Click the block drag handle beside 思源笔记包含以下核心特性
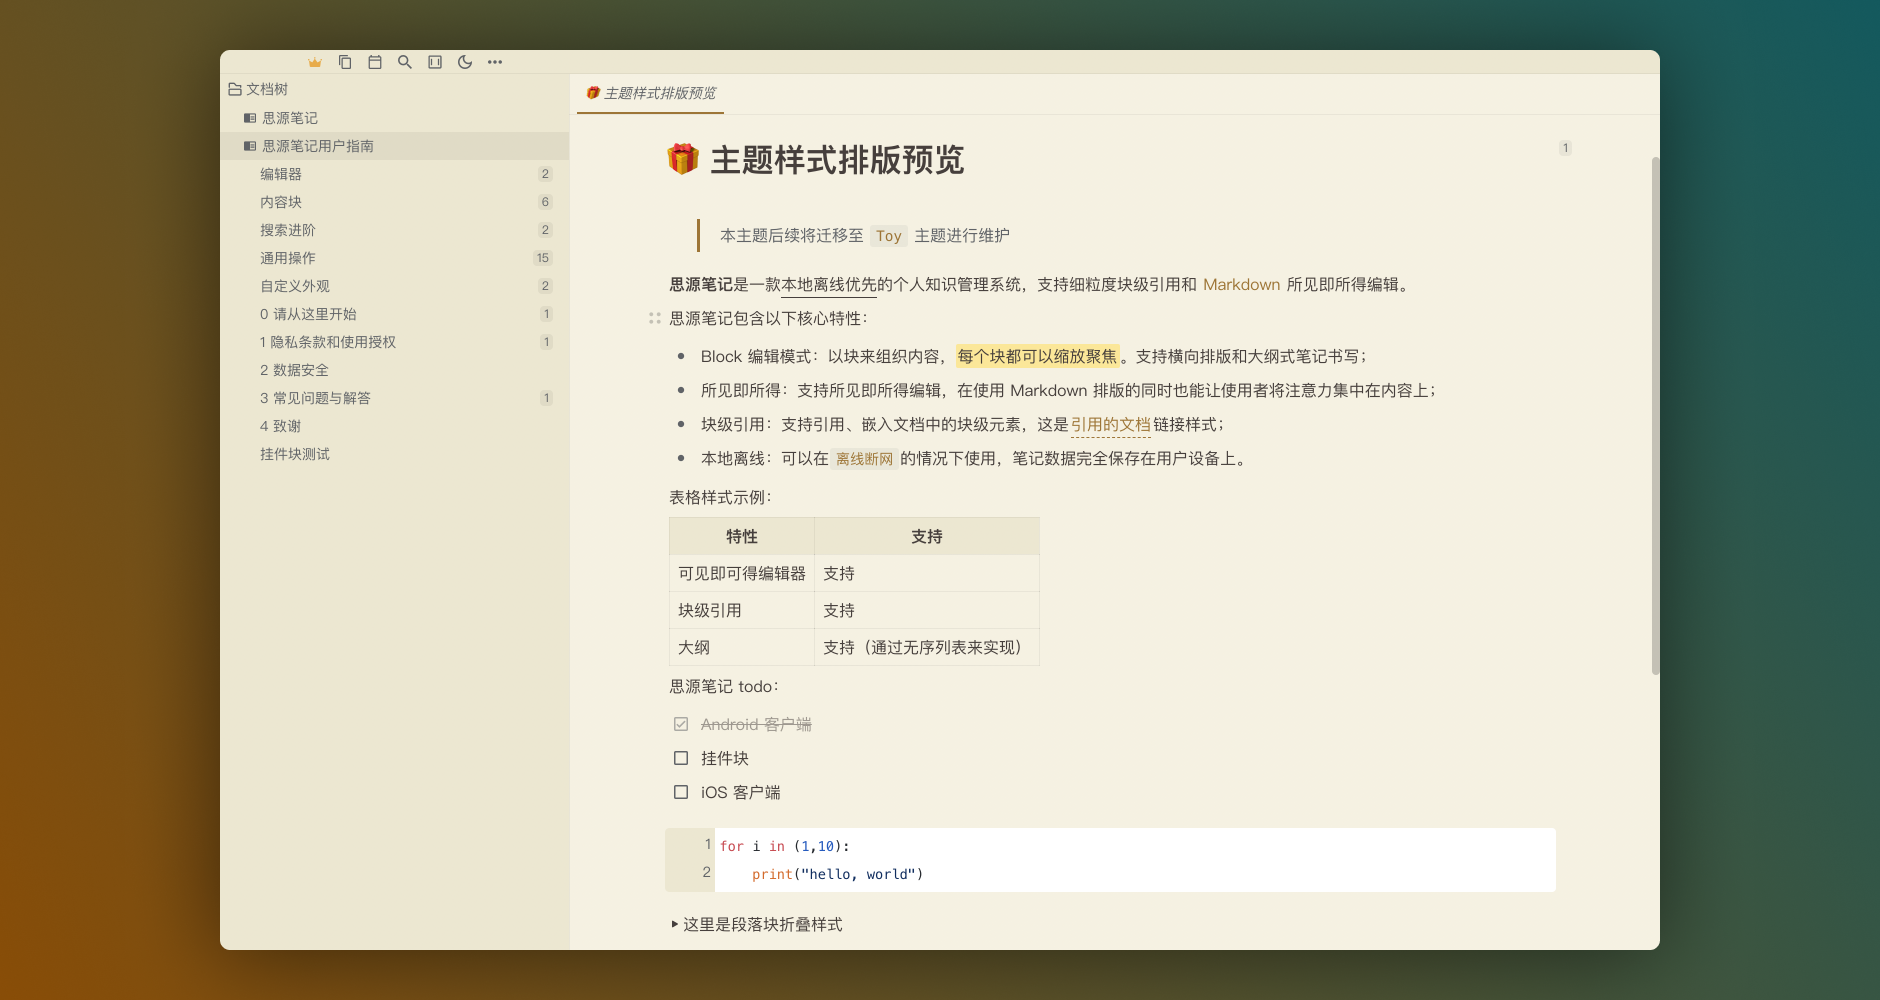Image resolution: width=1880 pixels, height=1000 pixels. tap(655, 318)
